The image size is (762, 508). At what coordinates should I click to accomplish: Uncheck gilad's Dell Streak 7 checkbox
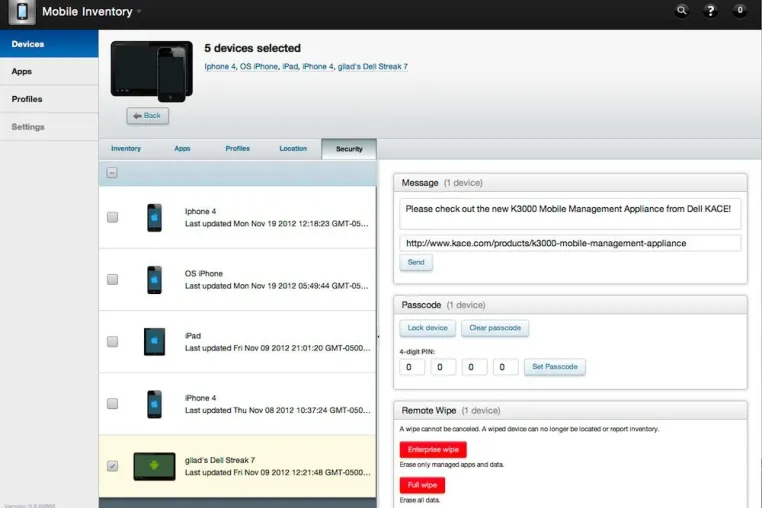(112, 466)
